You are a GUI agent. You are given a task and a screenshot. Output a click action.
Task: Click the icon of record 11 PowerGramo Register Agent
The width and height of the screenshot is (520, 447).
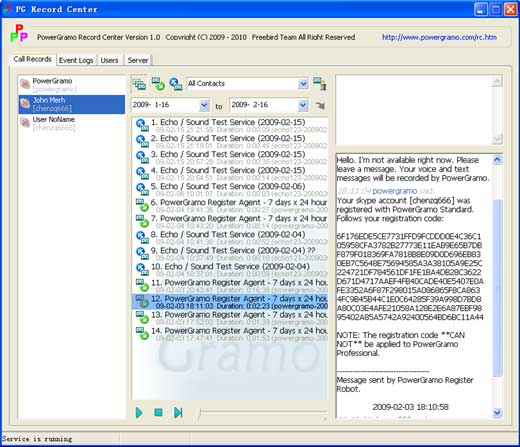pos(142,286)
